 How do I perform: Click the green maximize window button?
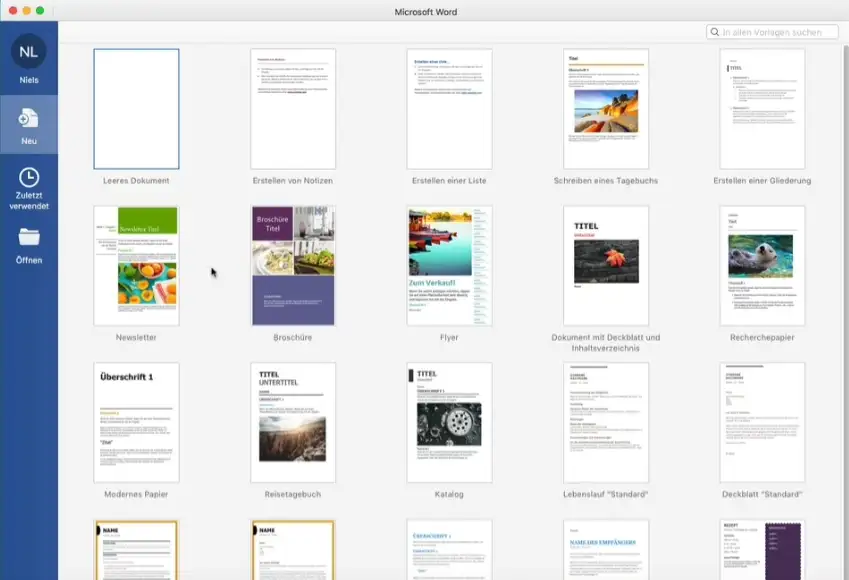[x=40, y=10]
